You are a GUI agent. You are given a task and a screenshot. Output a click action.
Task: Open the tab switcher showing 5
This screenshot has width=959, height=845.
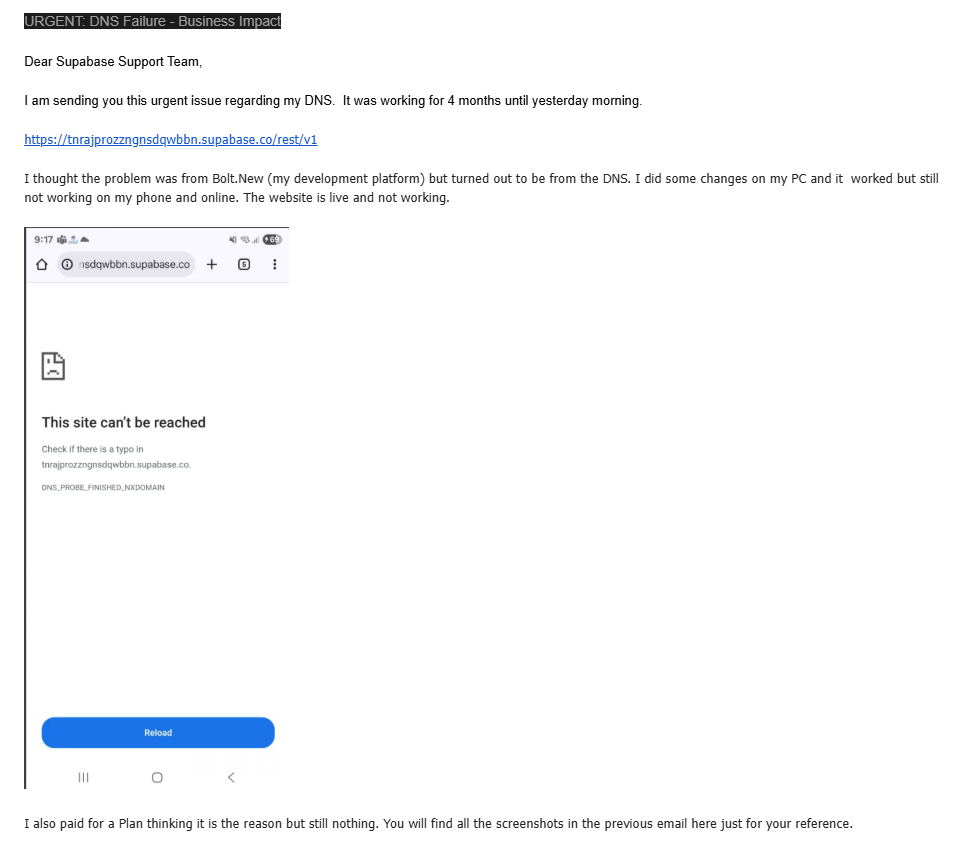pos(244,264)
